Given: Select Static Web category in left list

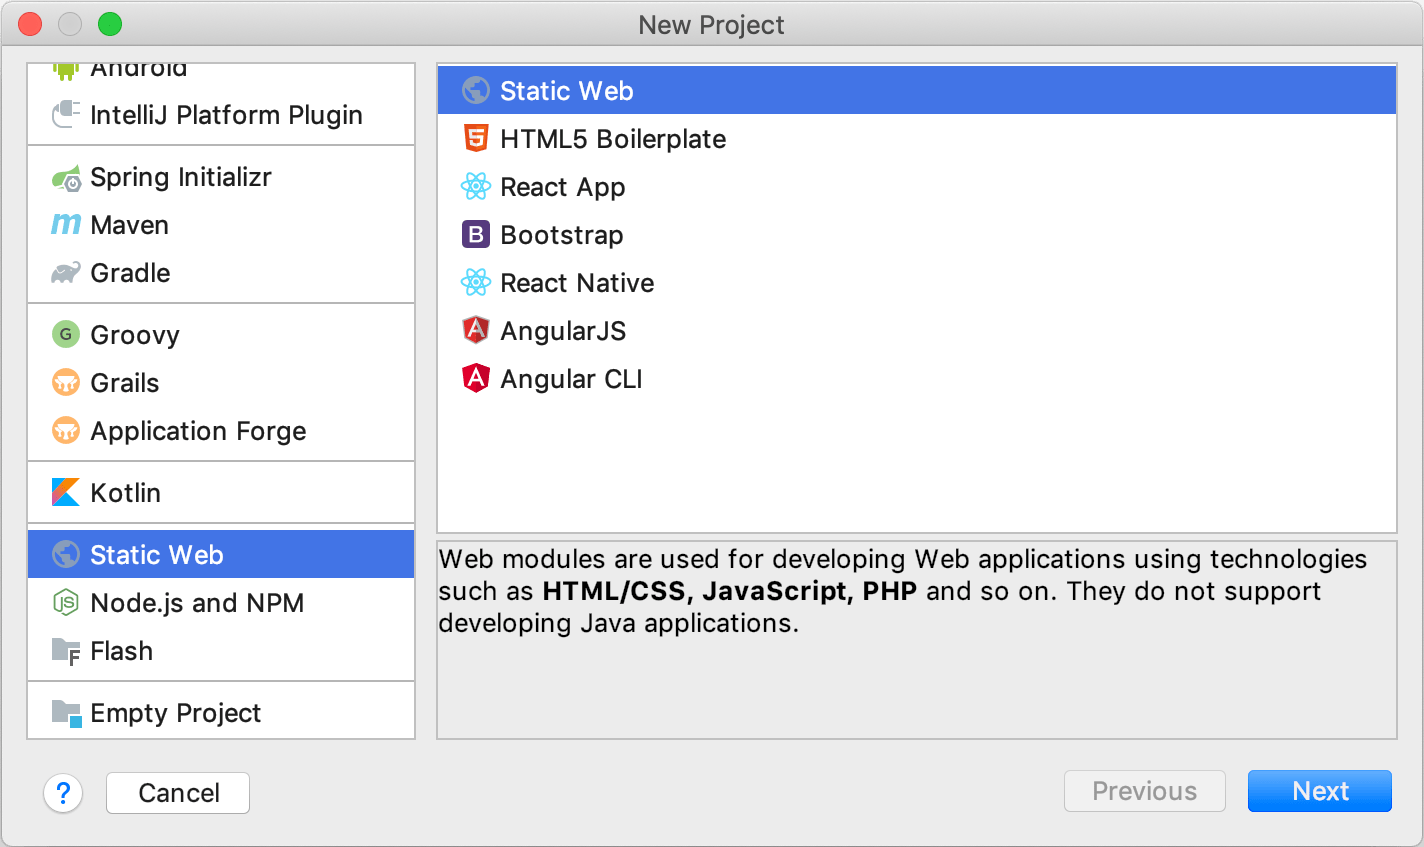Looking at the screenshot, I should (x=221, y=554).
